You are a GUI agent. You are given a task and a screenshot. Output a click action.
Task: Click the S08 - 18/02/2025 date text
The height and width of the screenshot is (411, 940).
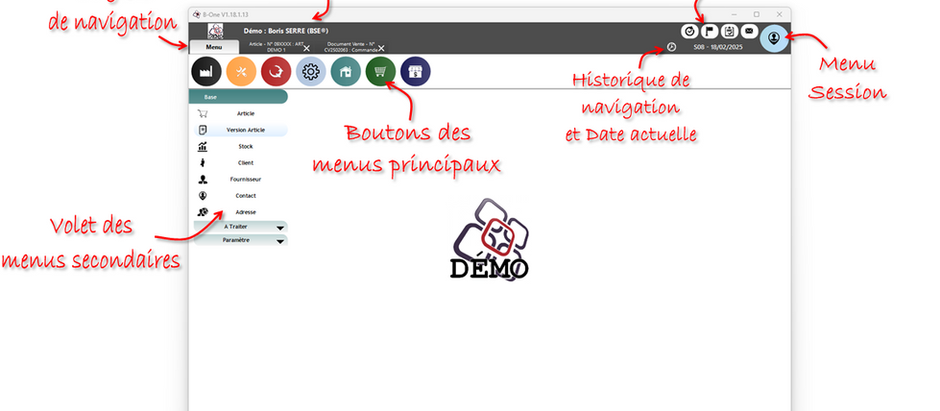(718, 47)
